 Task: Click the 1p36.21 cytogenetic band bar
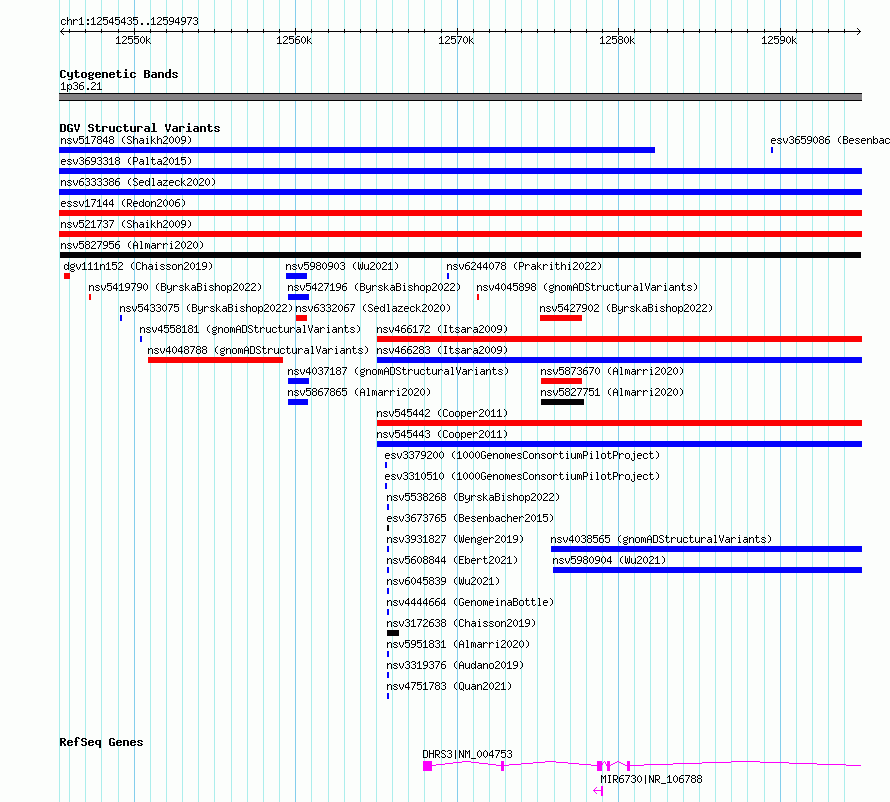click(460, 98)
